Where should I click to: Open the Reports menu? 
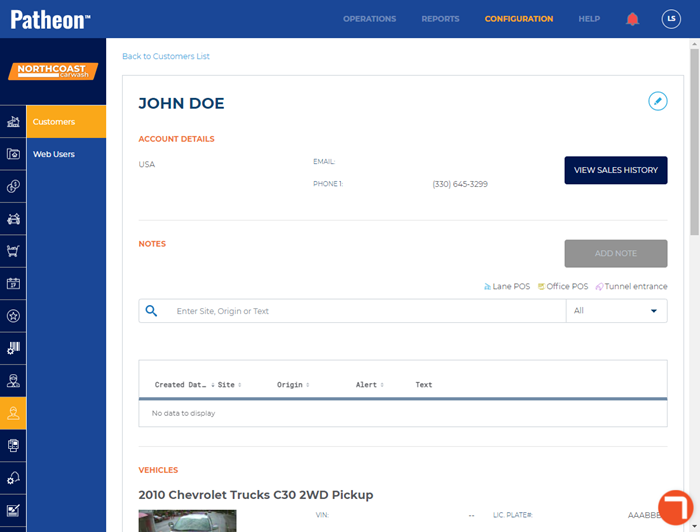coord(440,19)
